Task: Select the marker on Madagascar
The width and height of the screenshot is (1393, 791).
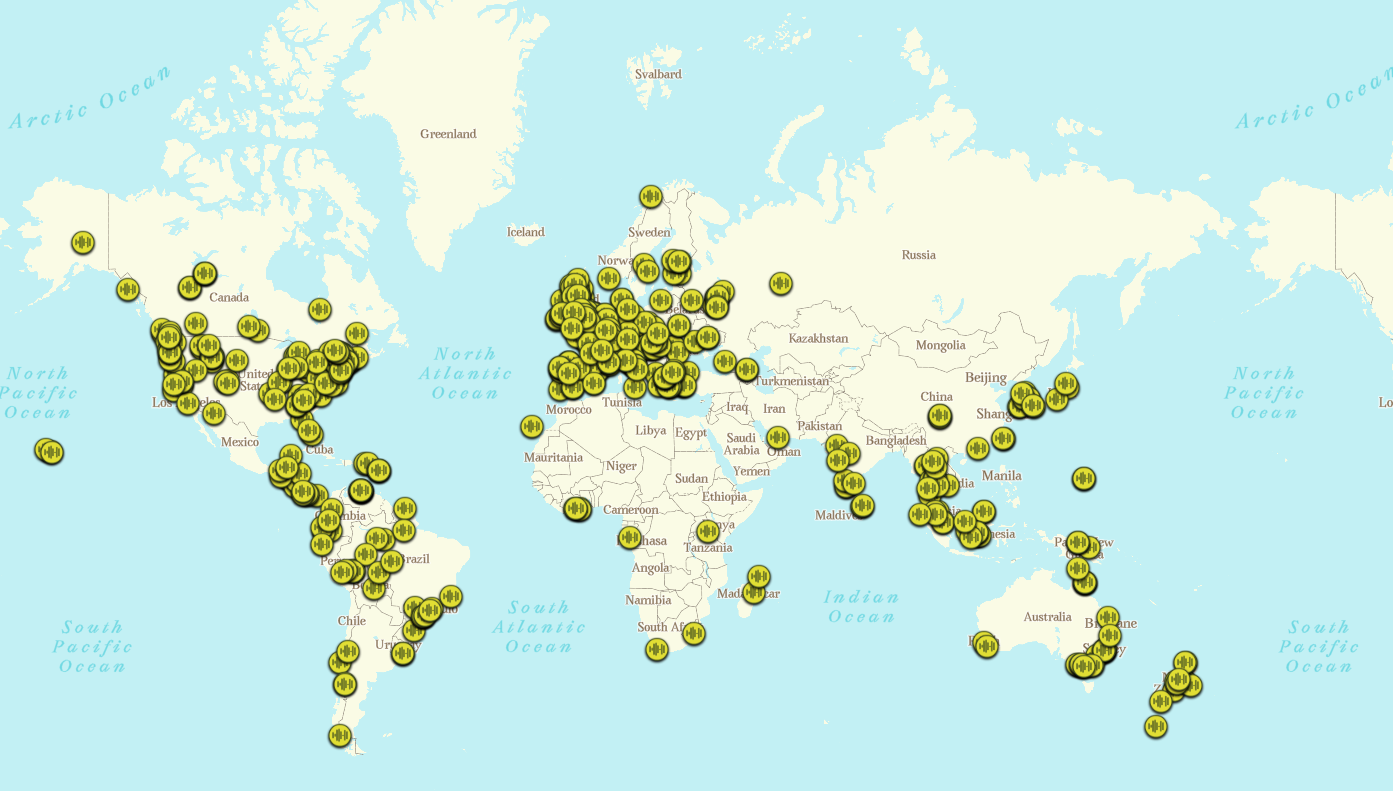Action: coord(759,576)
